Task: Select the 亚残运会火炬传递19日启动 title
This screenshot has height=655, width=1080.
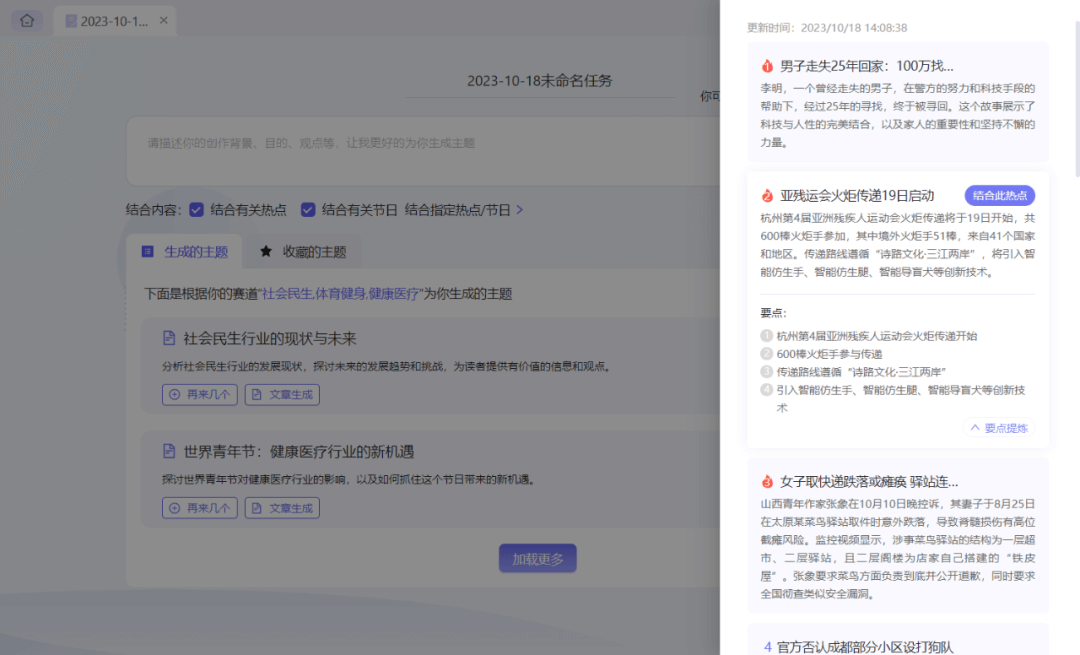Action: pos(857,196)
